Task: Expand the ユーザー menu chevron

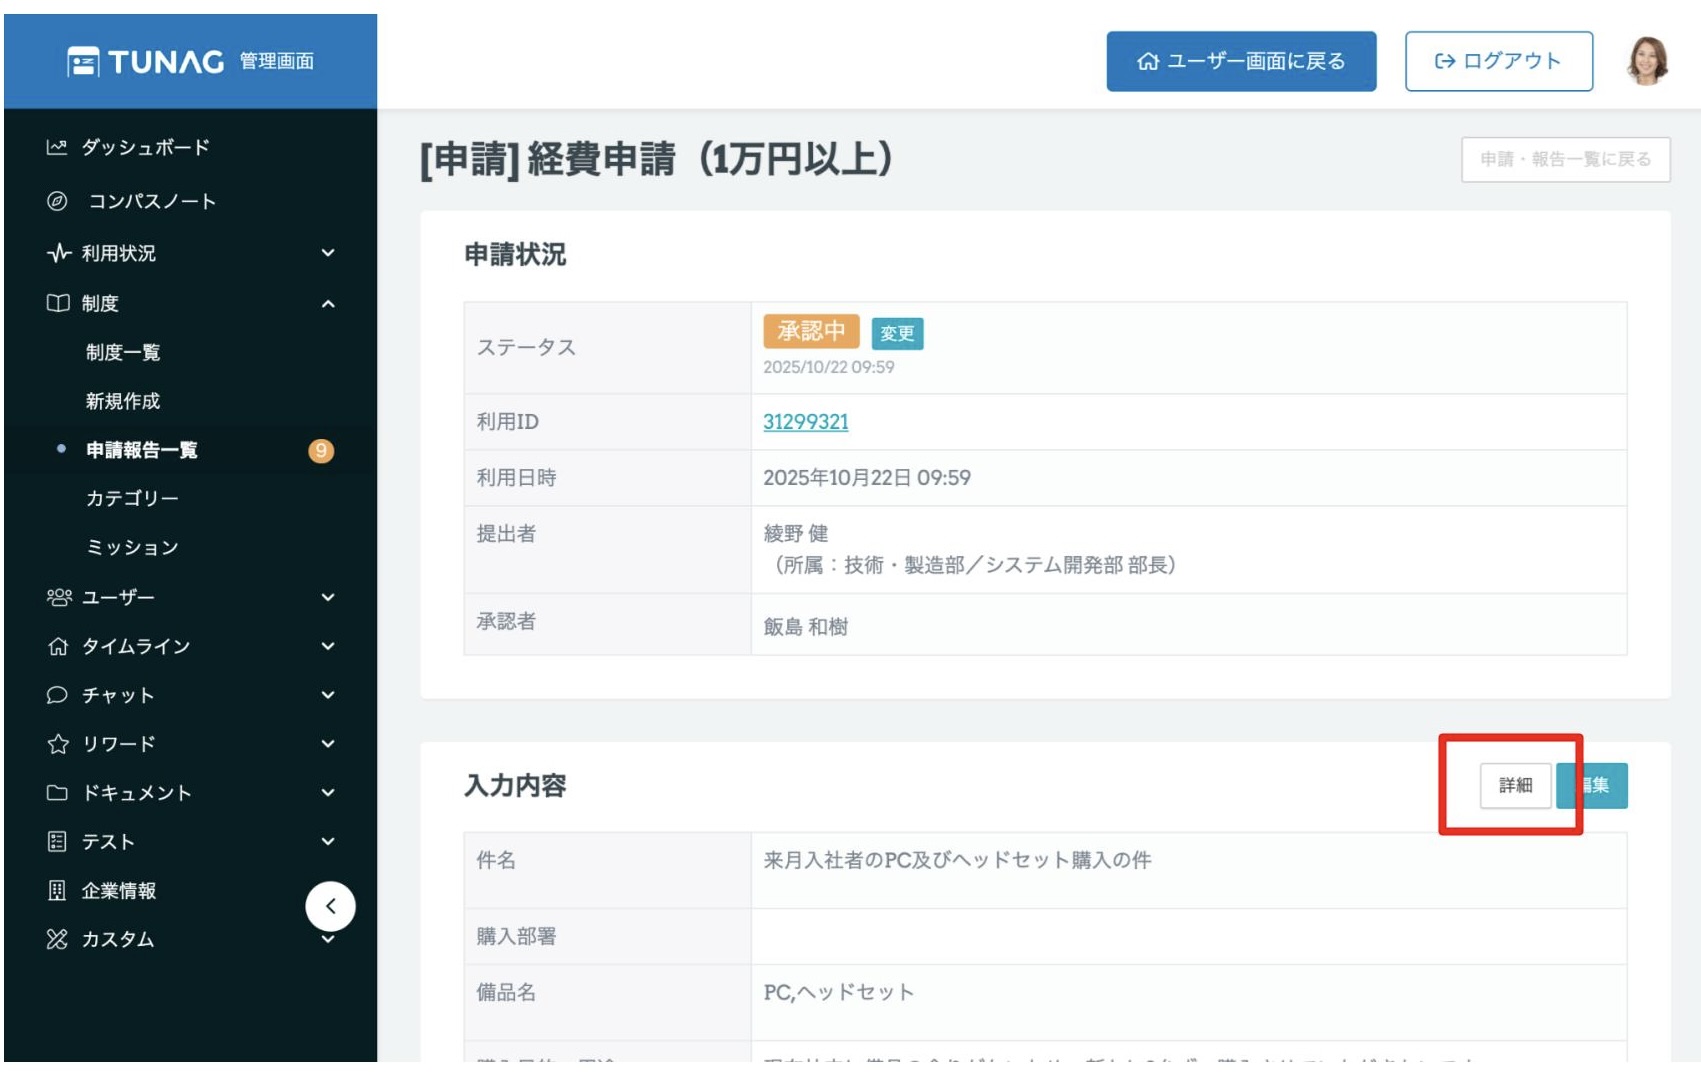Action: pyautogui.click(x=328, y=598)
